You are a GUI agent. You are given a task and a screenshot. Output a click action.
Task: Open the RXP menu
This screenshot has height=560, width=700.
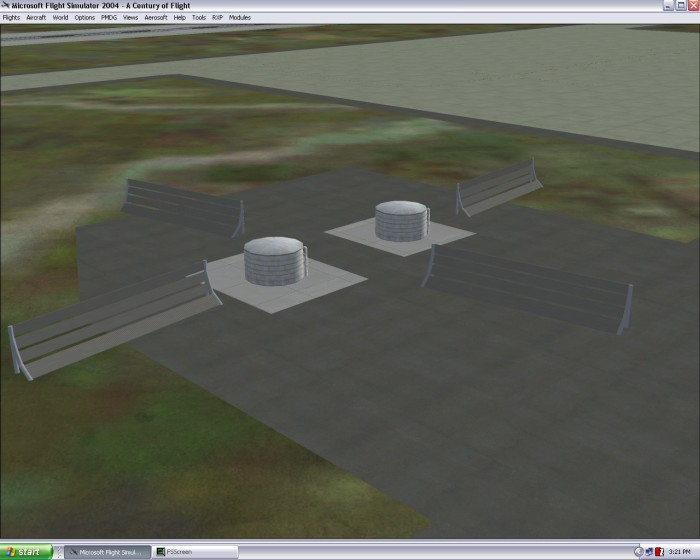[217, 18]
